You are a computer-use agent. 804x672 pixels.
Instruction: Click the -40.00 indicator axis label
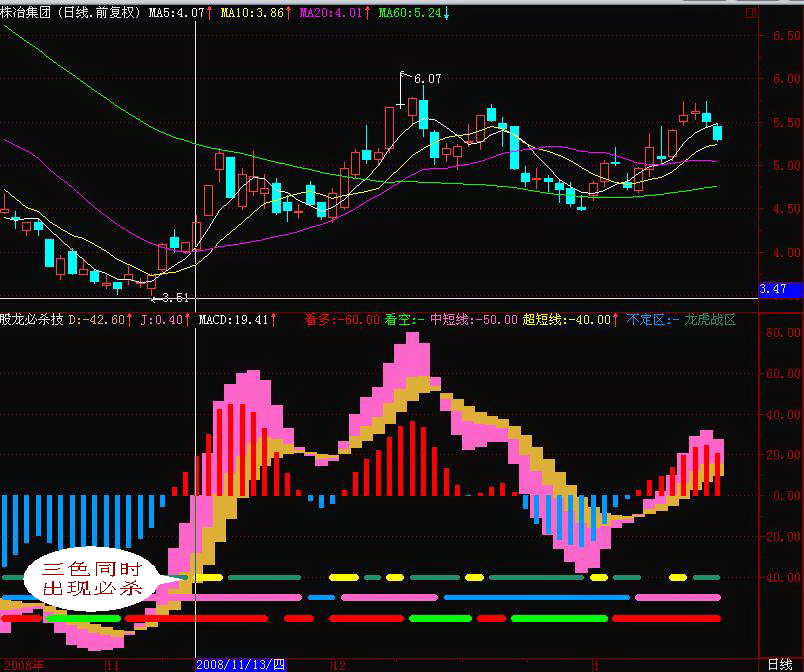pyautogui.click(x=780, y=578)
